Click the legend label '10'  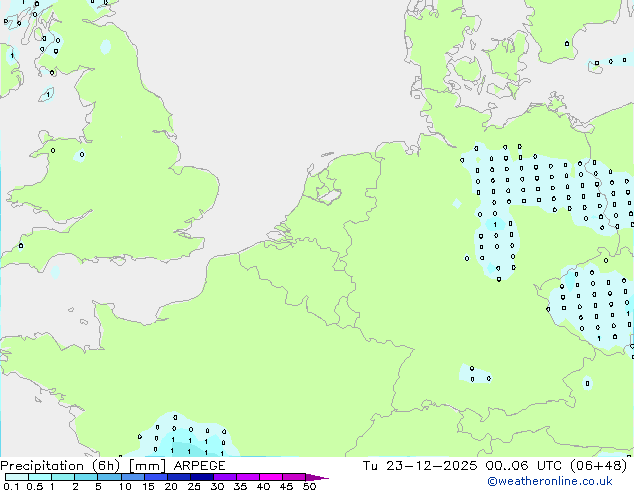[x=125, y=486]
